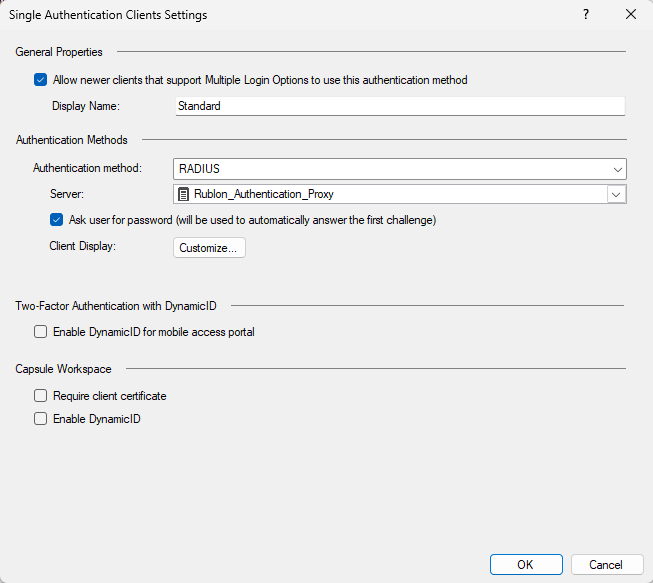This screenshot has height=583, width=653.
Task: Click the Authentication method label
Action: tap(87, 168)
